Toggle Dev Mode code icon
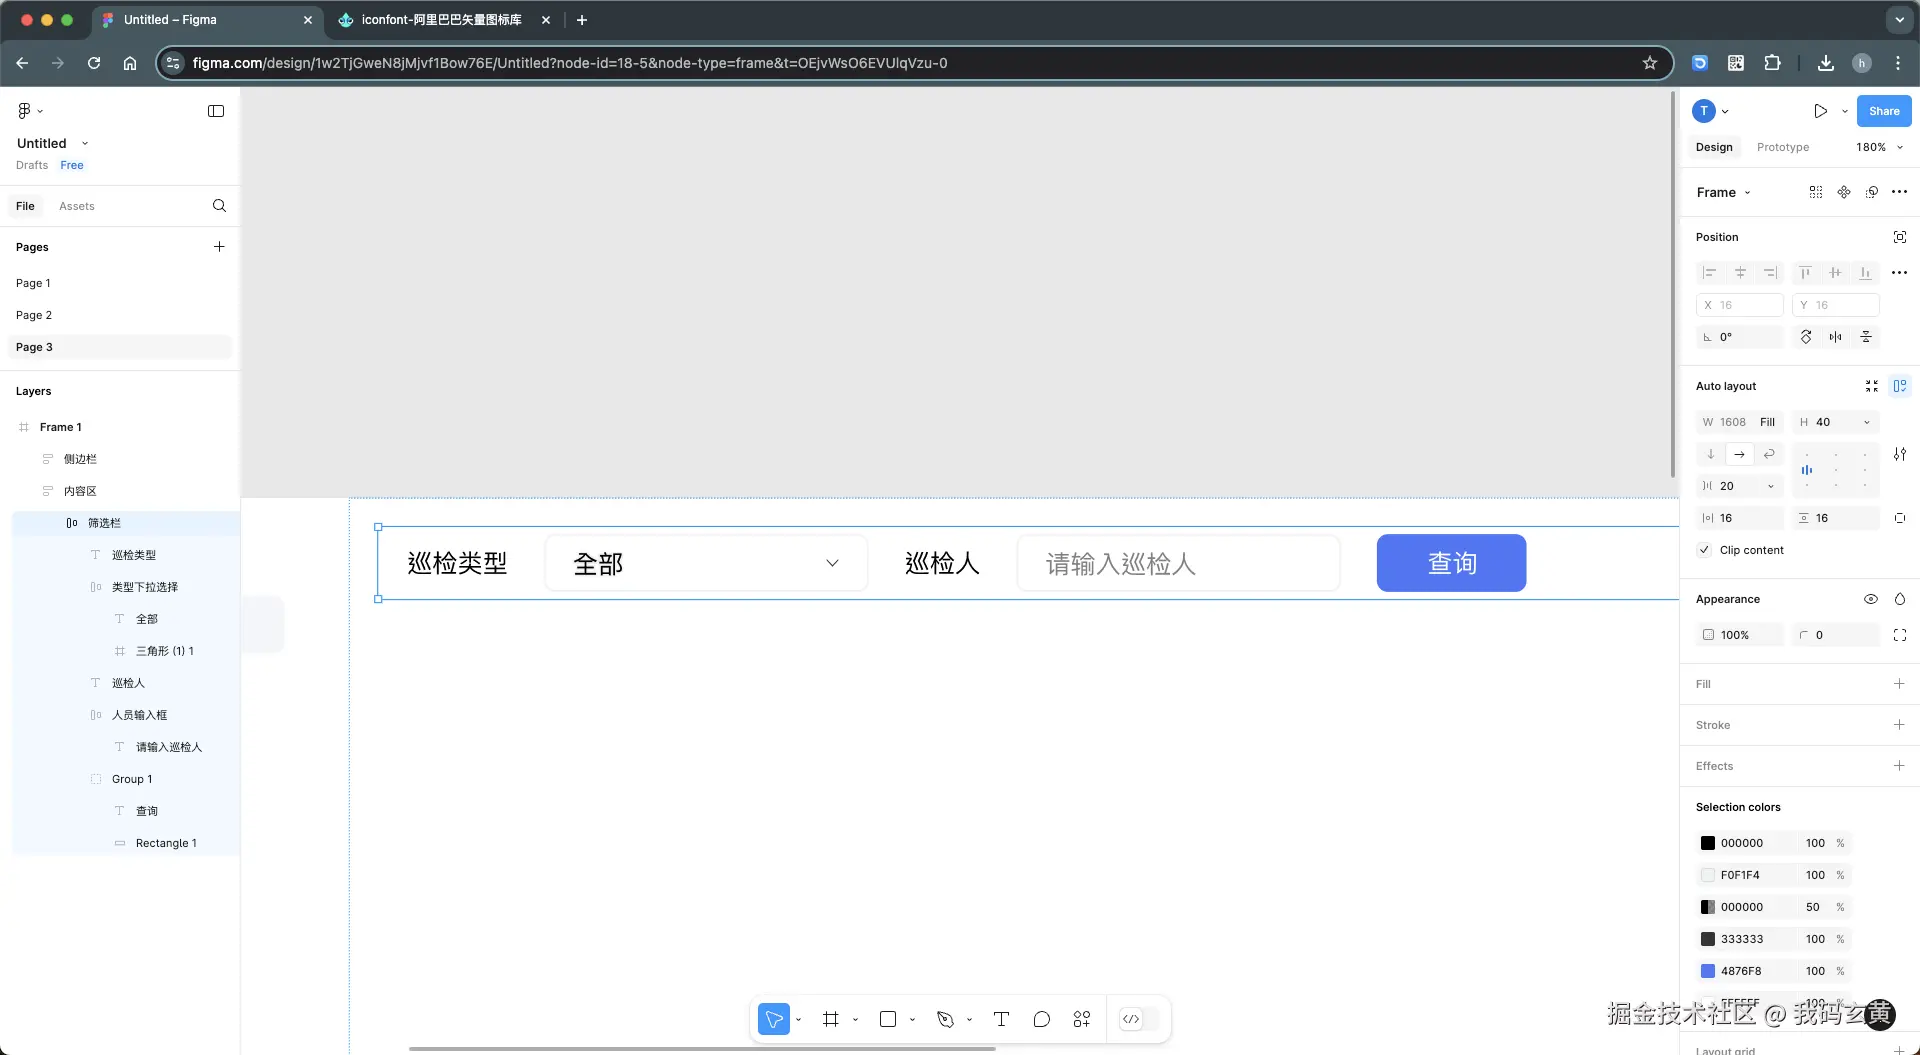The height and width of the screenshot is (1055, 1920). coord(1131,1019)
